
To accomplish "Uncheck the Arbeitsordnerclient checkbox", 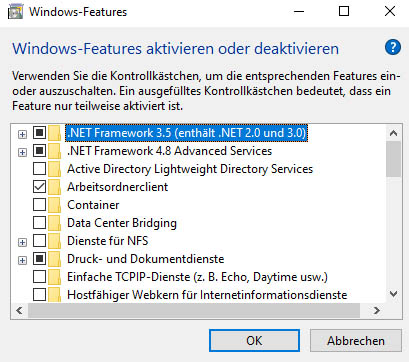I will [39, 187].
